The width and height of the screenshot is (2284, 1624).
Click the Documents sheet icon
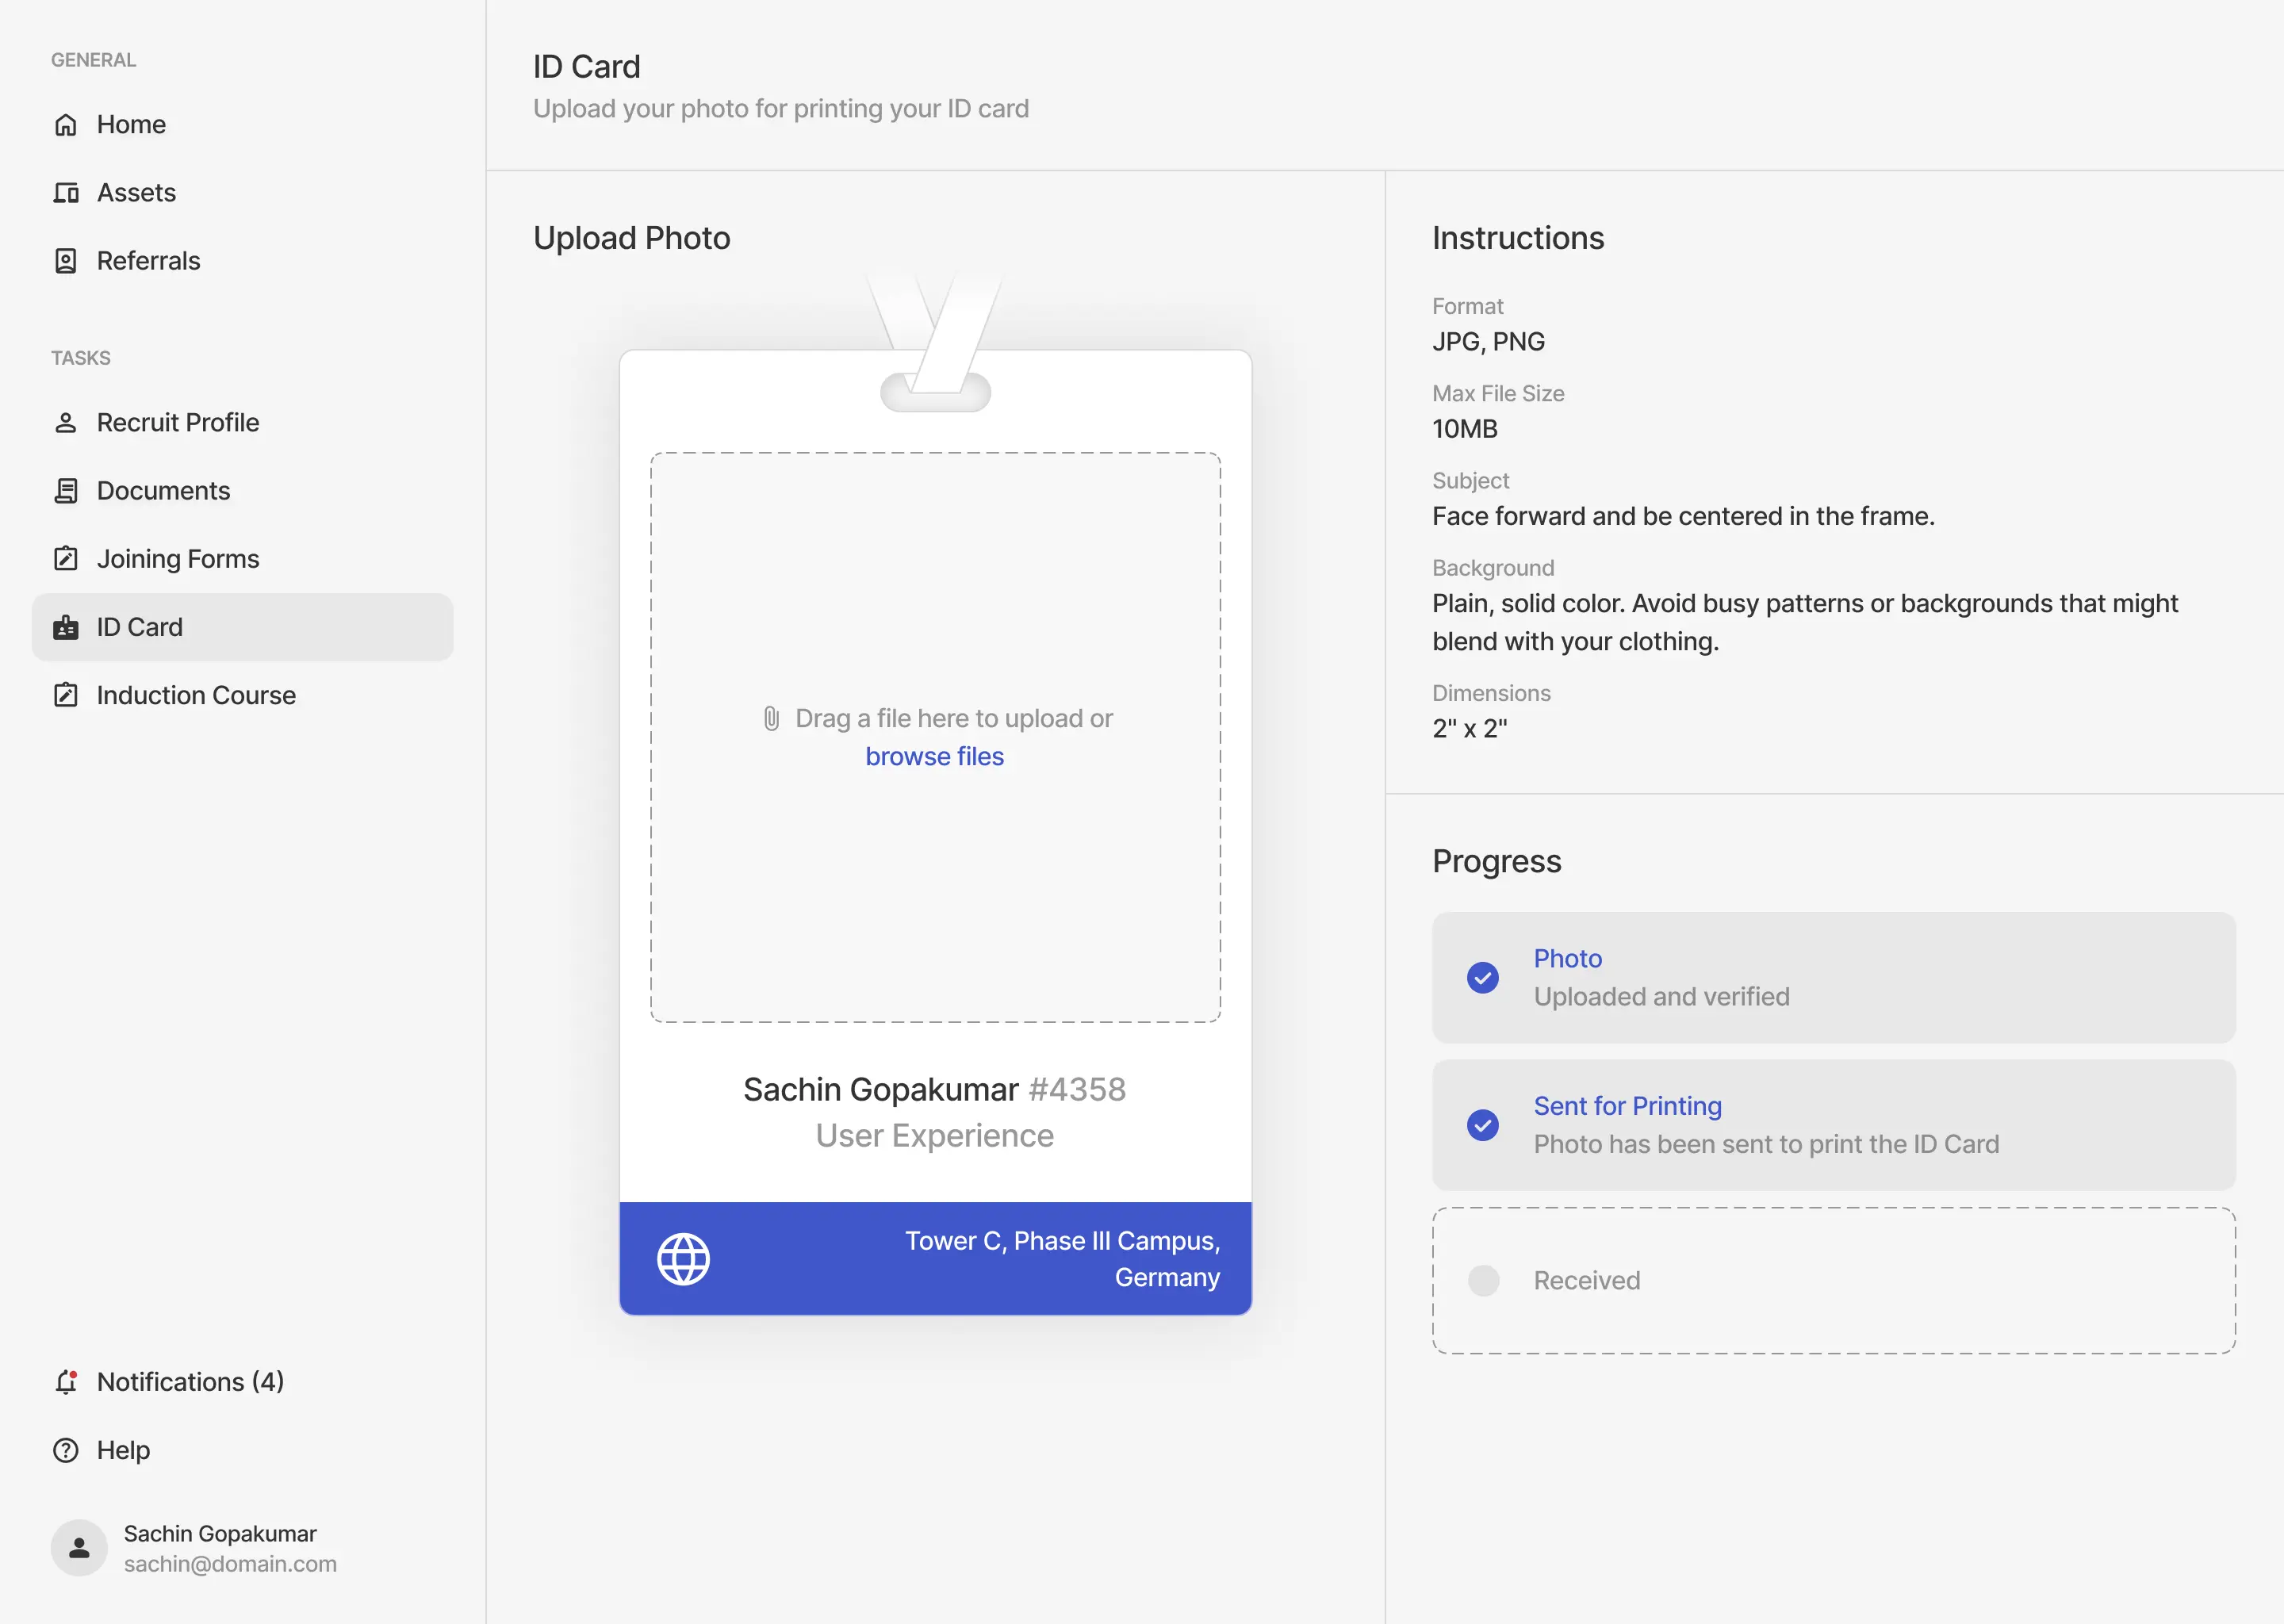(66, 491)
